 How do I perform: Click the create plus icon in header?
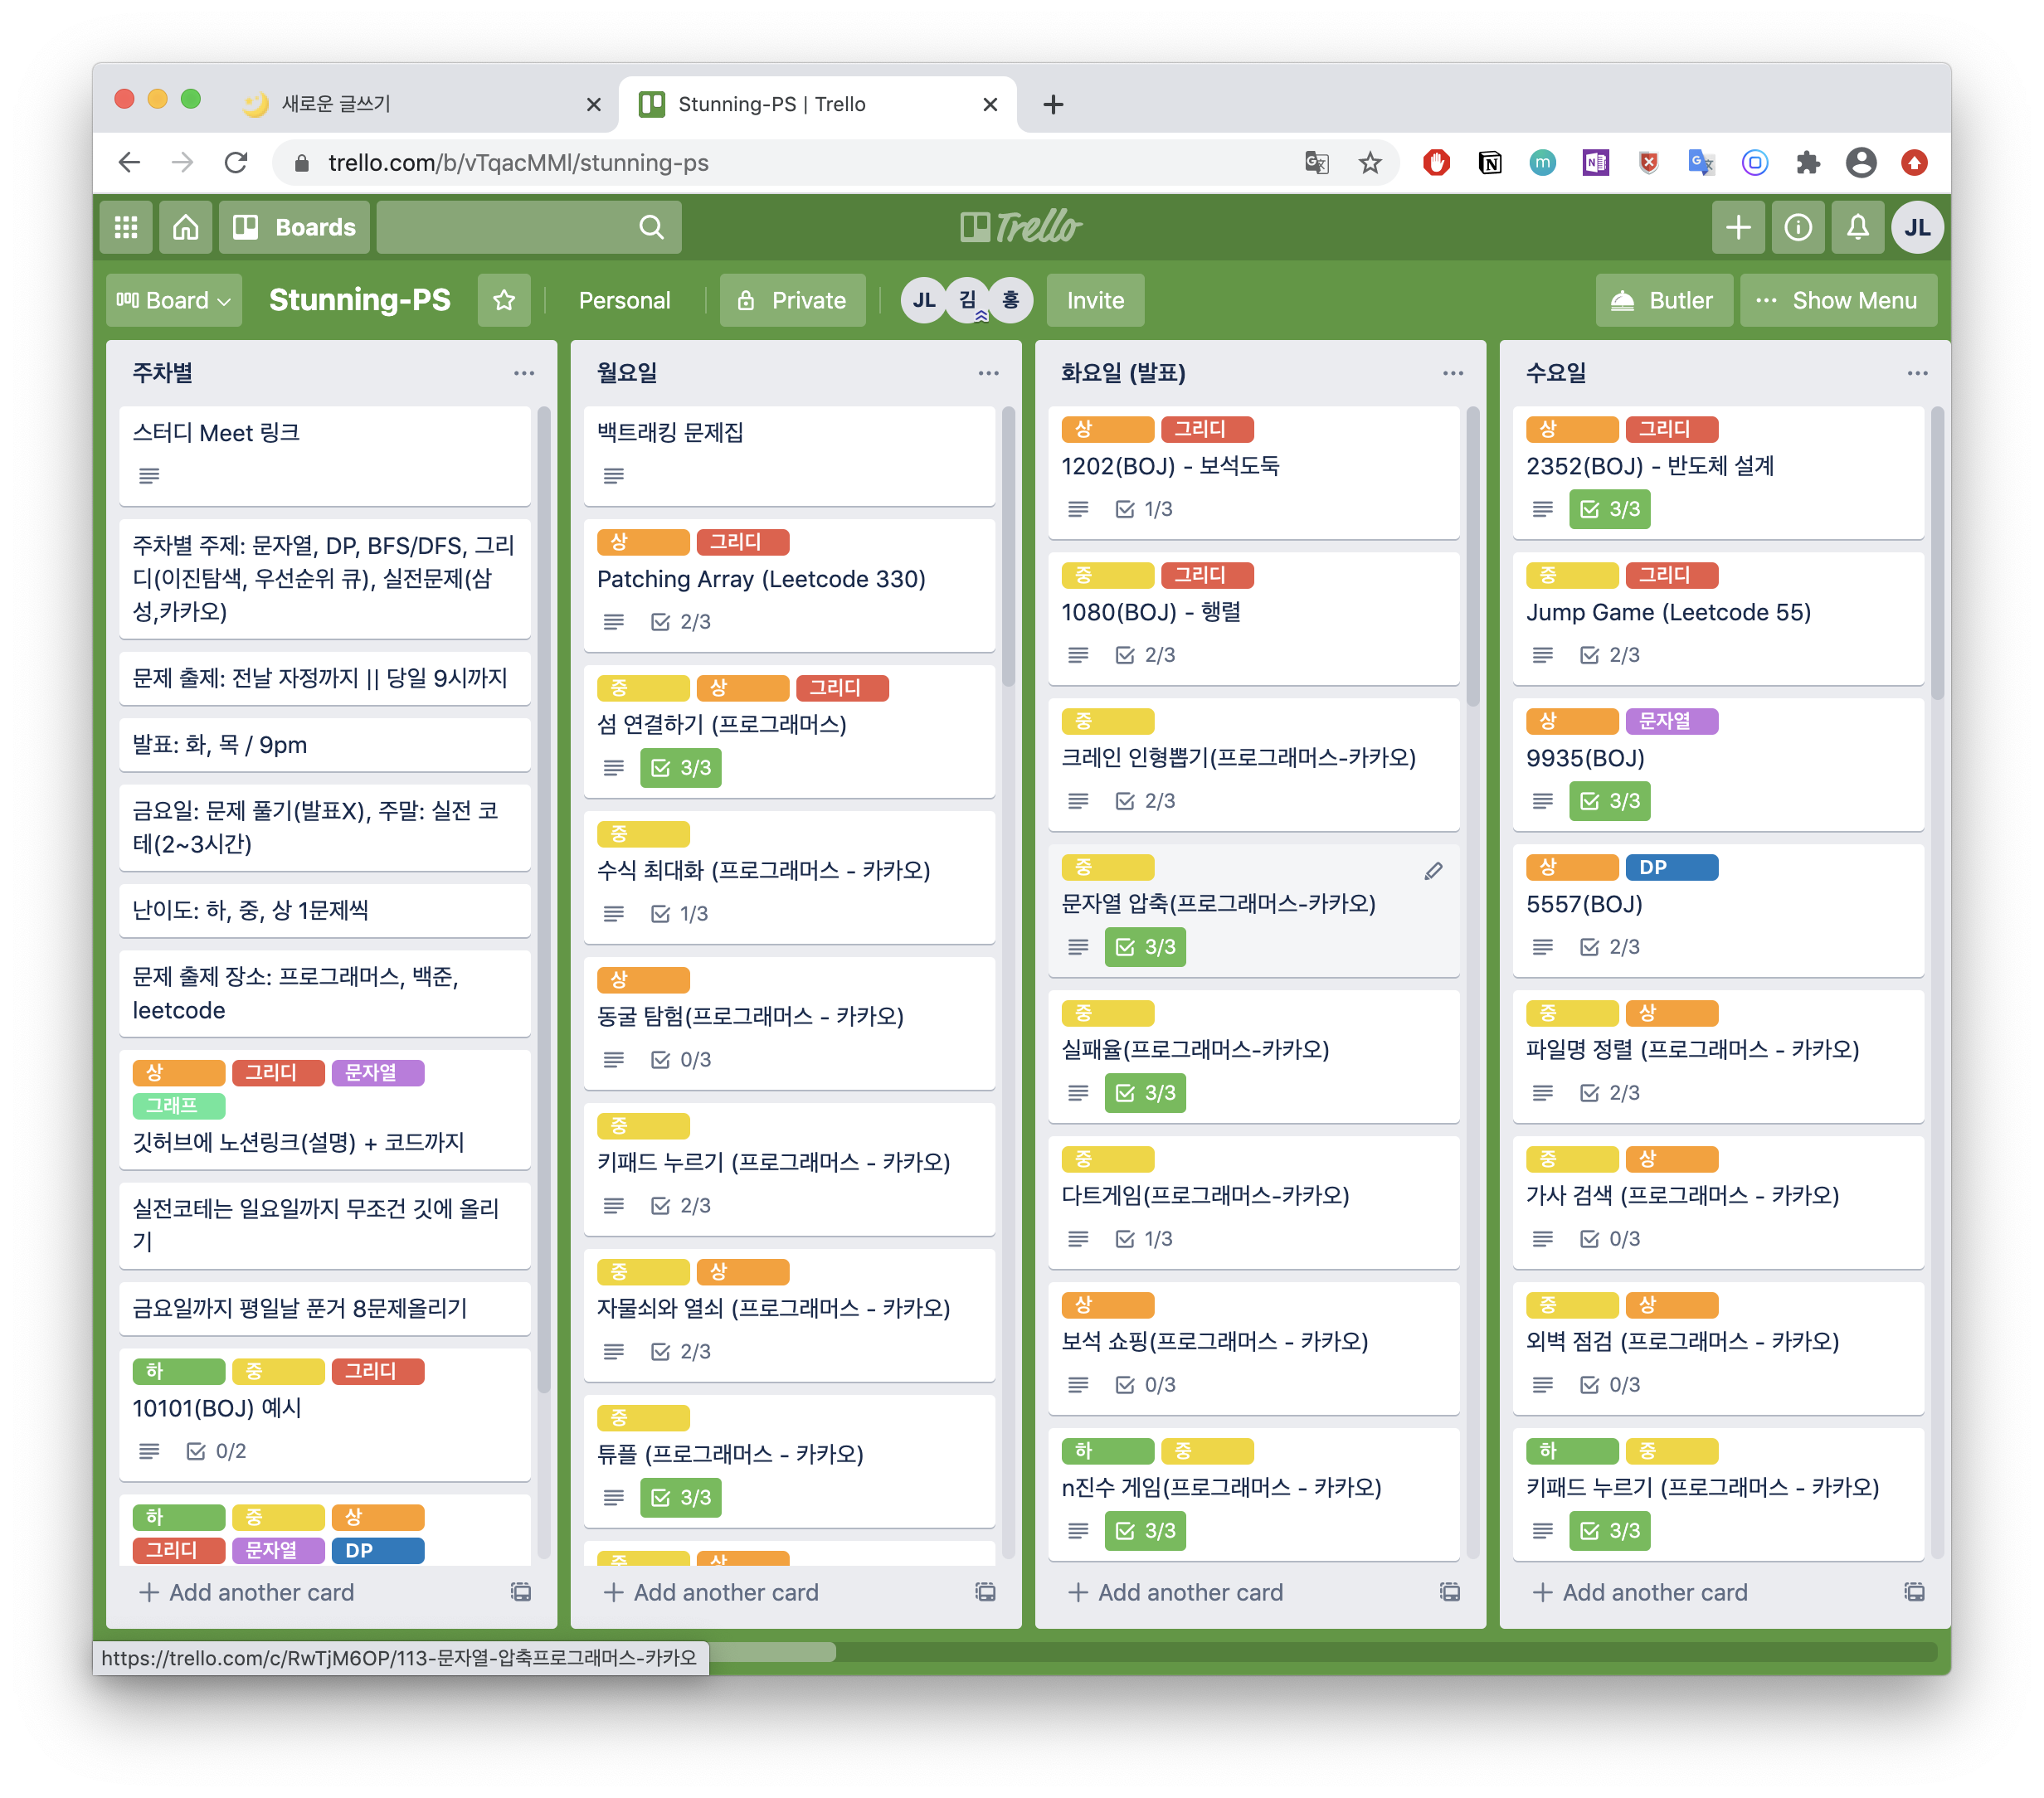[x=1738, y=228]
